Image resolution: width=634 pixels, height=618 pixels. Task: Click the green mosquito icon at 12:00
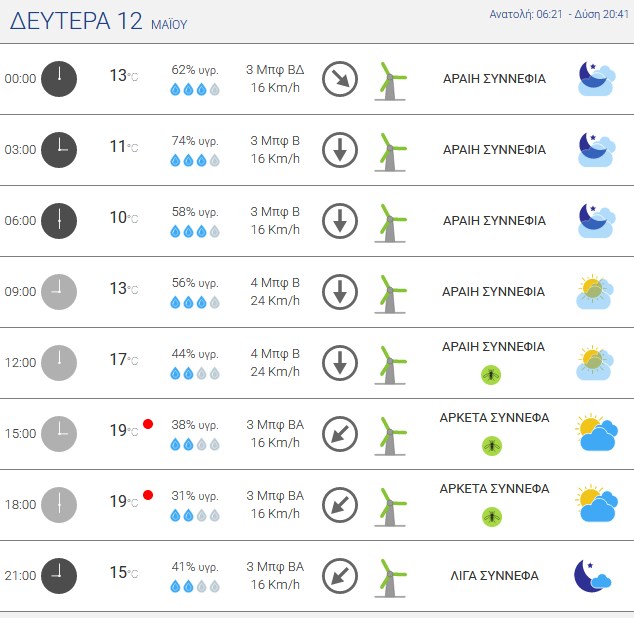[x=491, y=375]
